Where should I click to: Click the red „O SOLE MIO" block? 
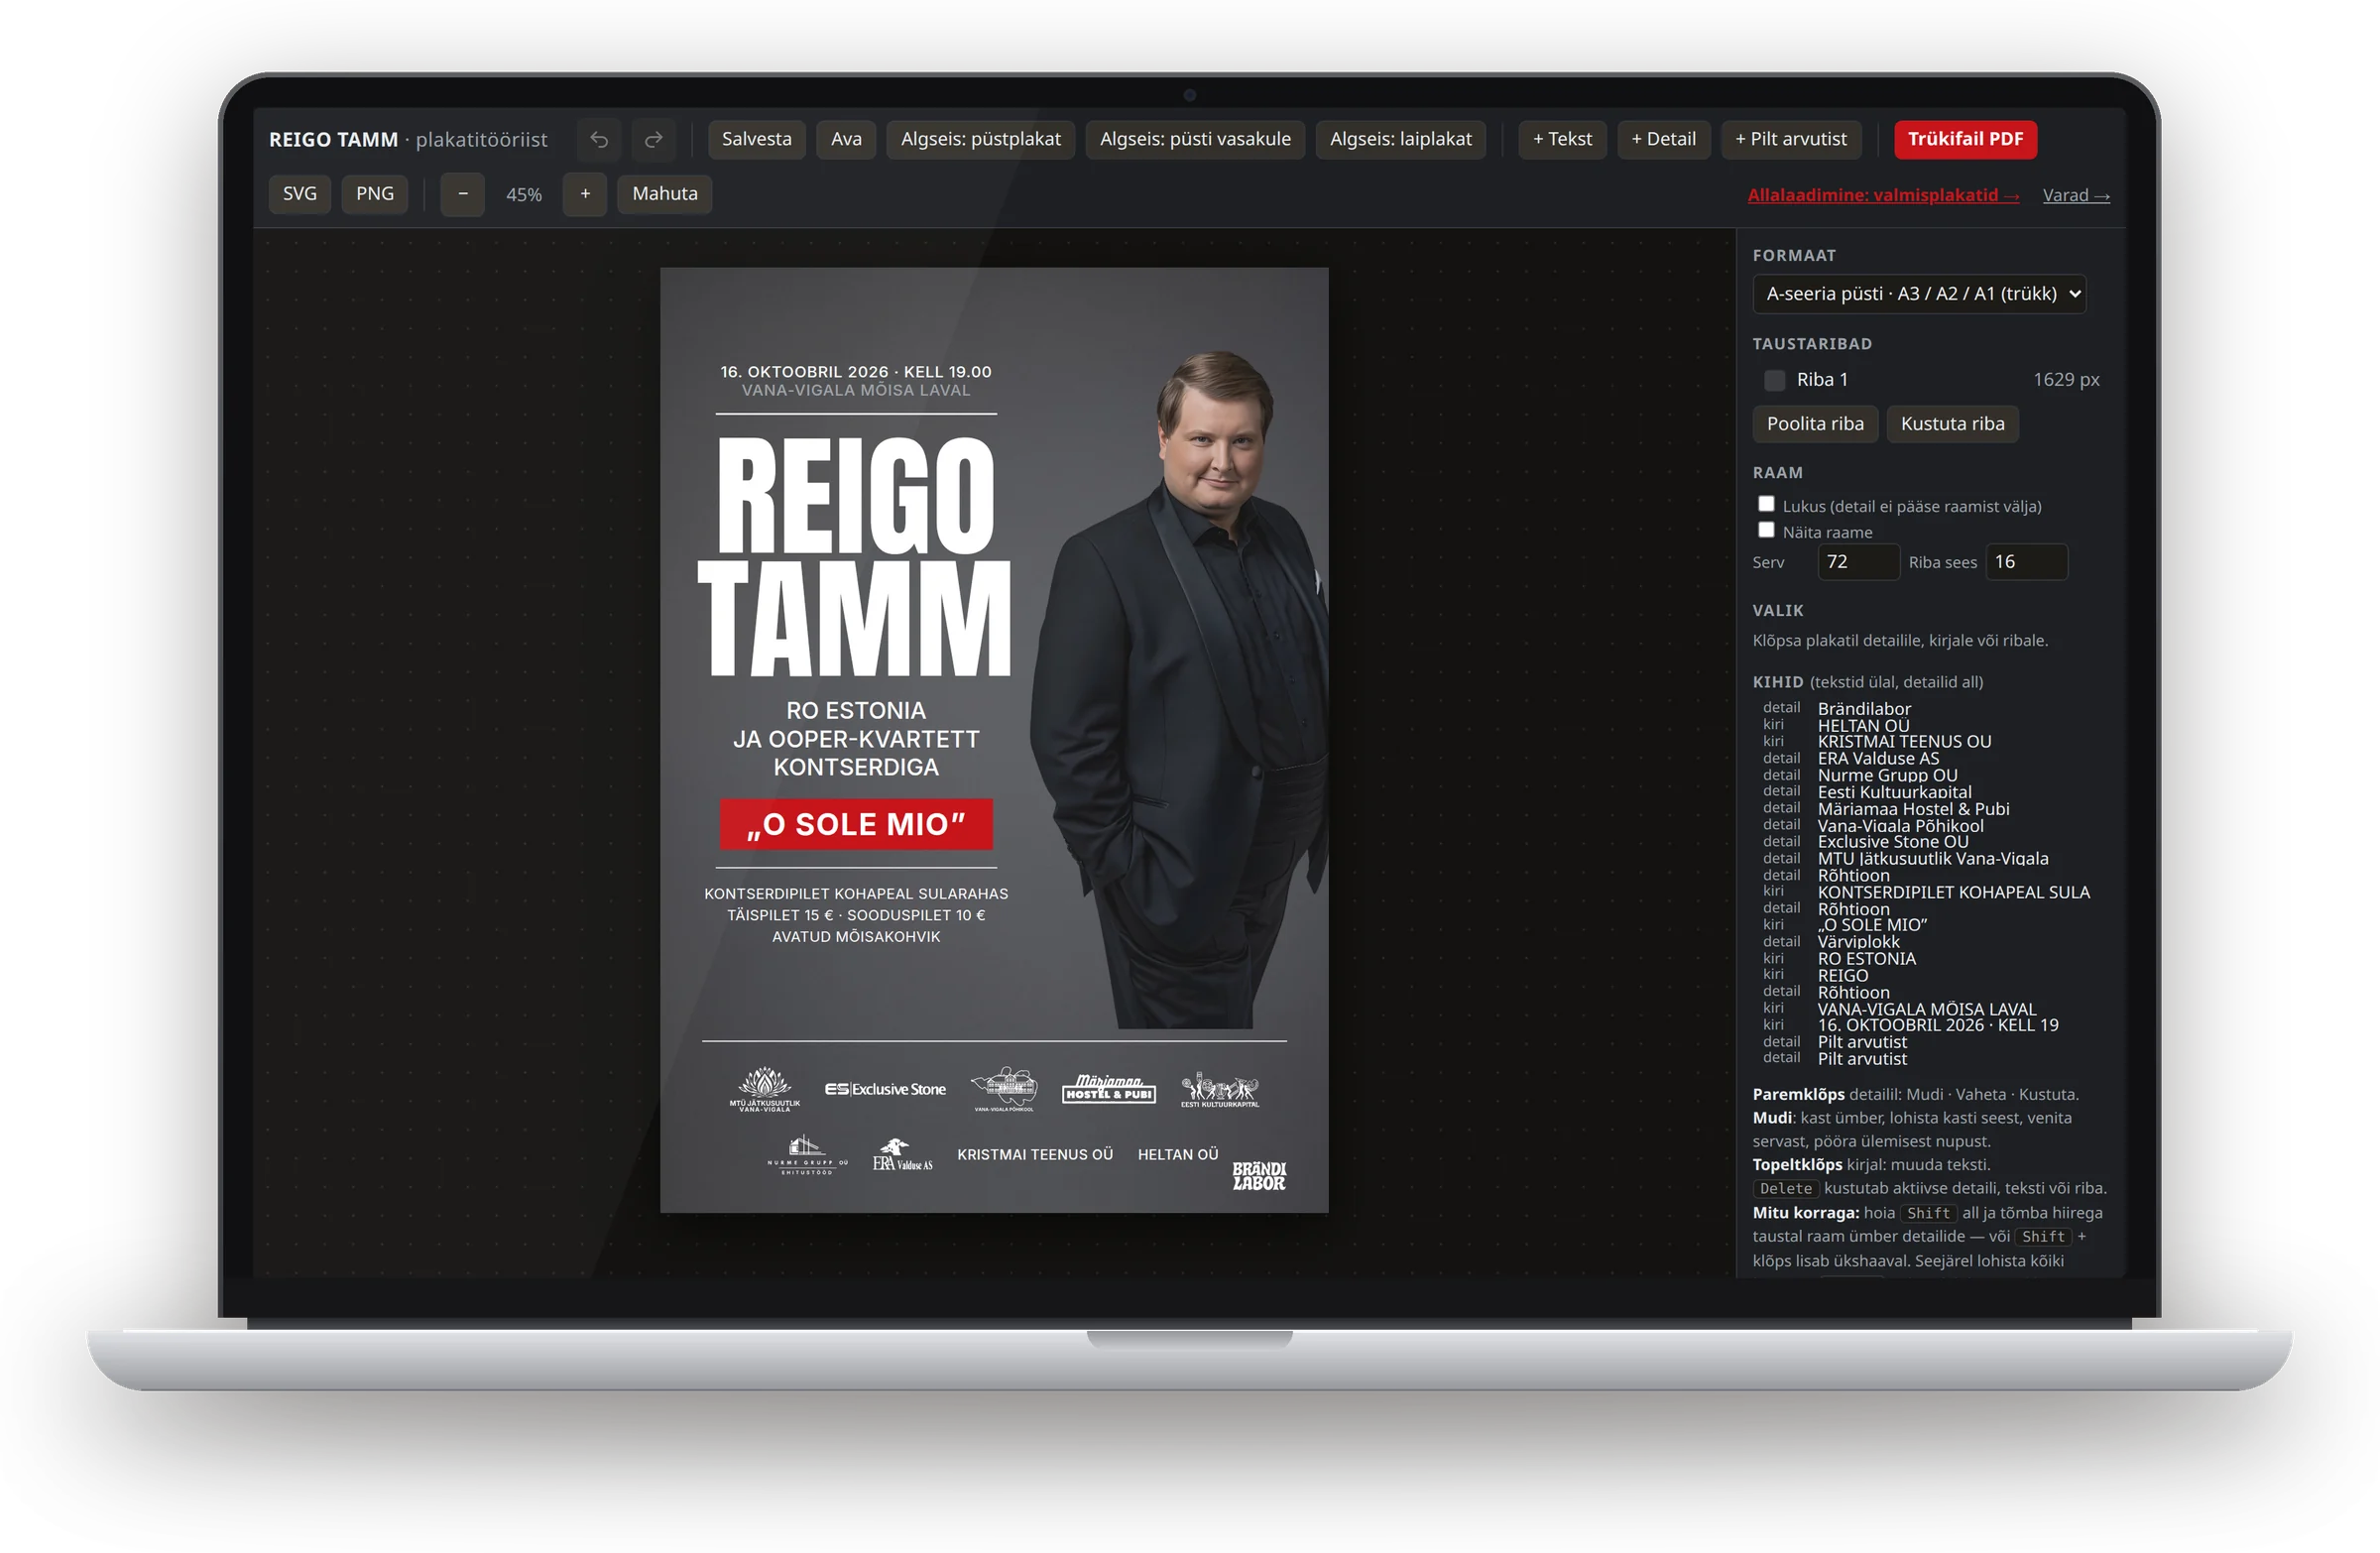pyautogui.click(x=856, y=824)
